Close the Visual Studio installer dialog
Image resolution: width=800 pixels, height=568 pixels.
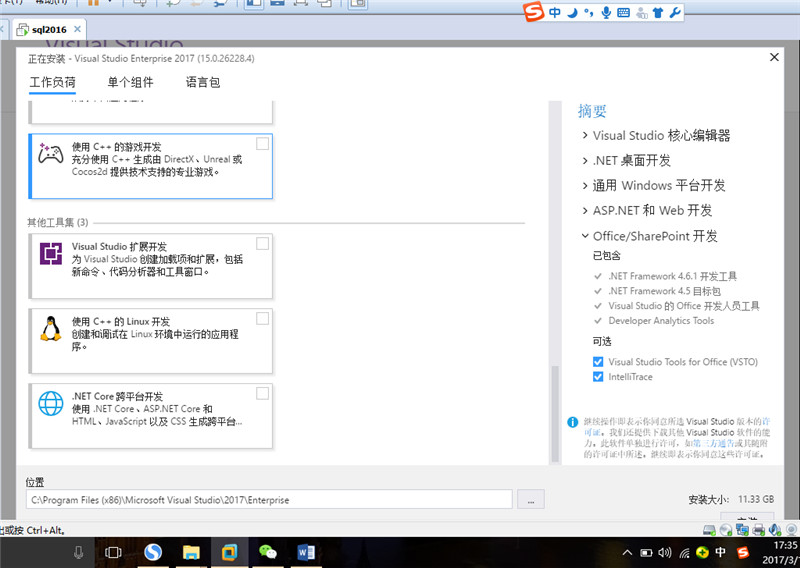click(x=774, y=57)
